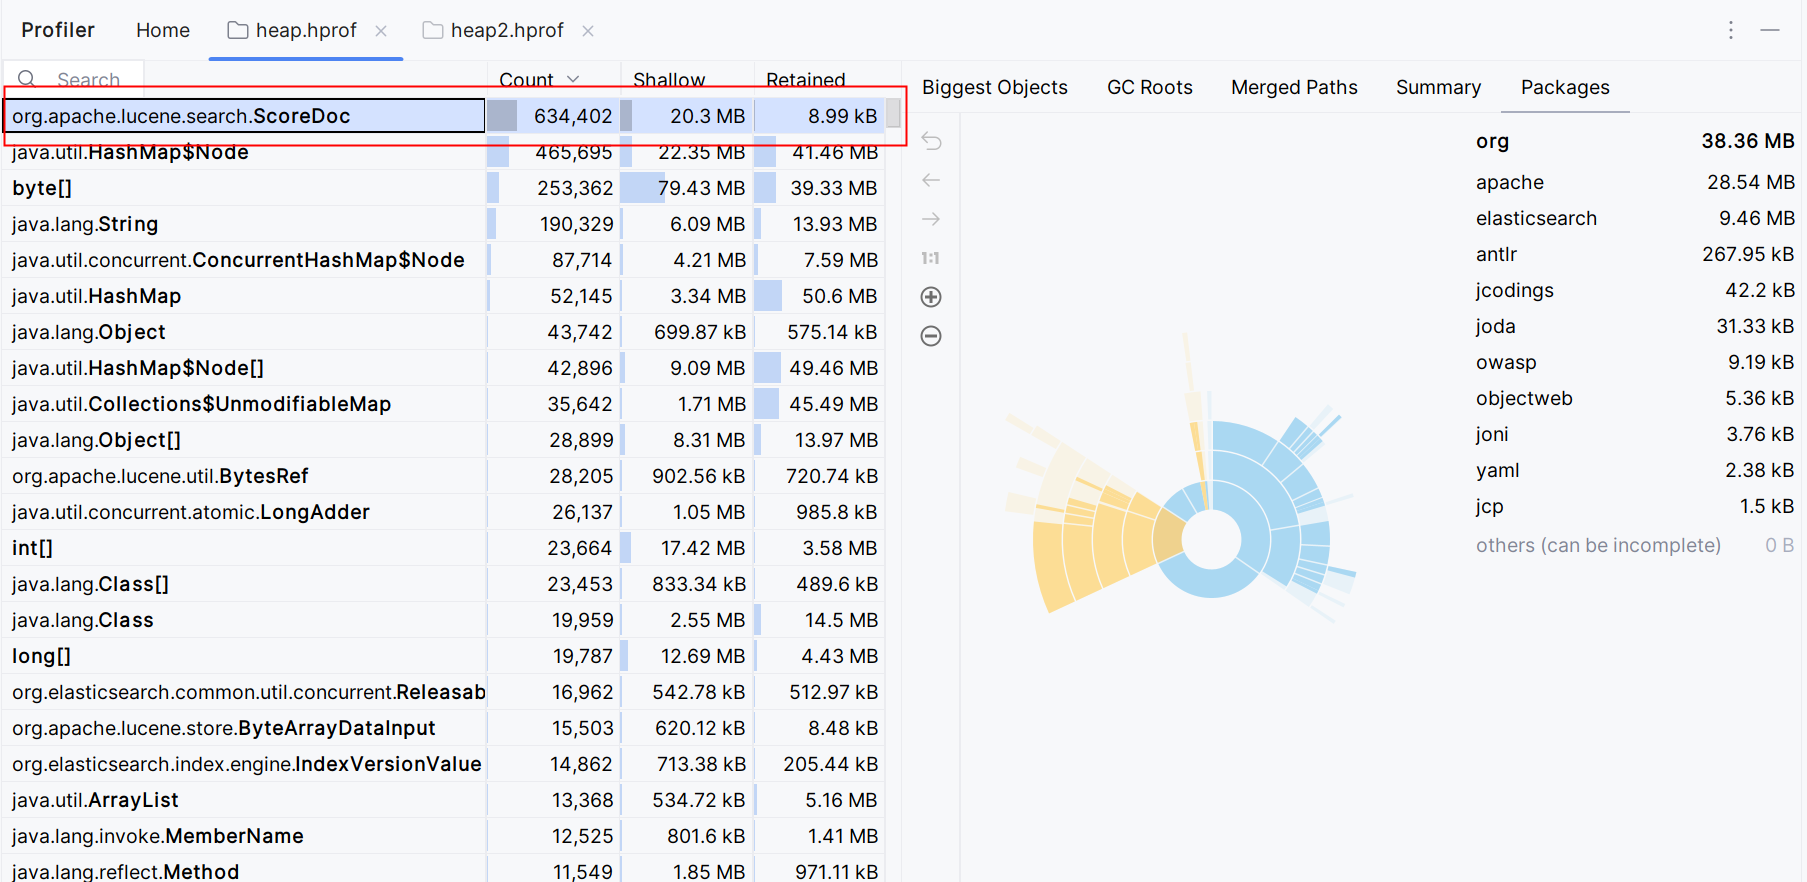The image size is (1807, 882).
Task: Click the forward arrow in chart toolbar
Action: click(931, 219)
